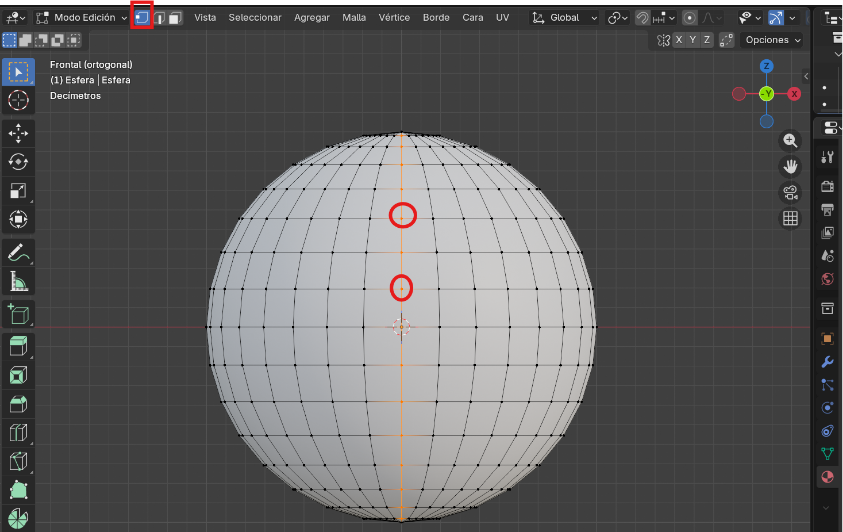Viewport: 843px width, 532px height.
Task: Activate the Extrude Region tool
Action: click(18, 346)
